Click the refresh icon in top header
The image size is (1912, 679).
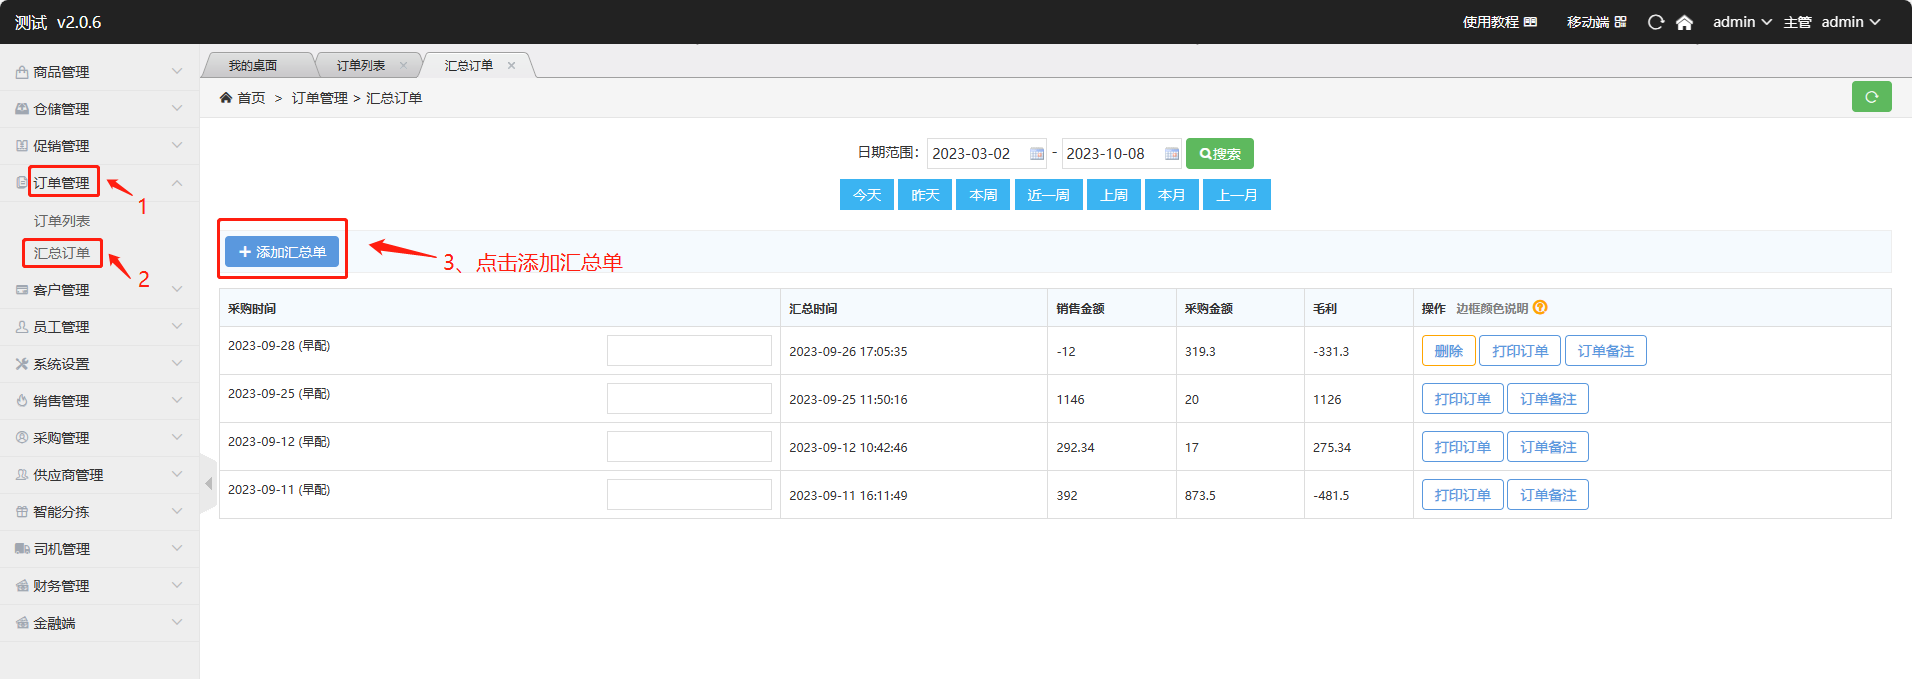[x=1656, y=22]
